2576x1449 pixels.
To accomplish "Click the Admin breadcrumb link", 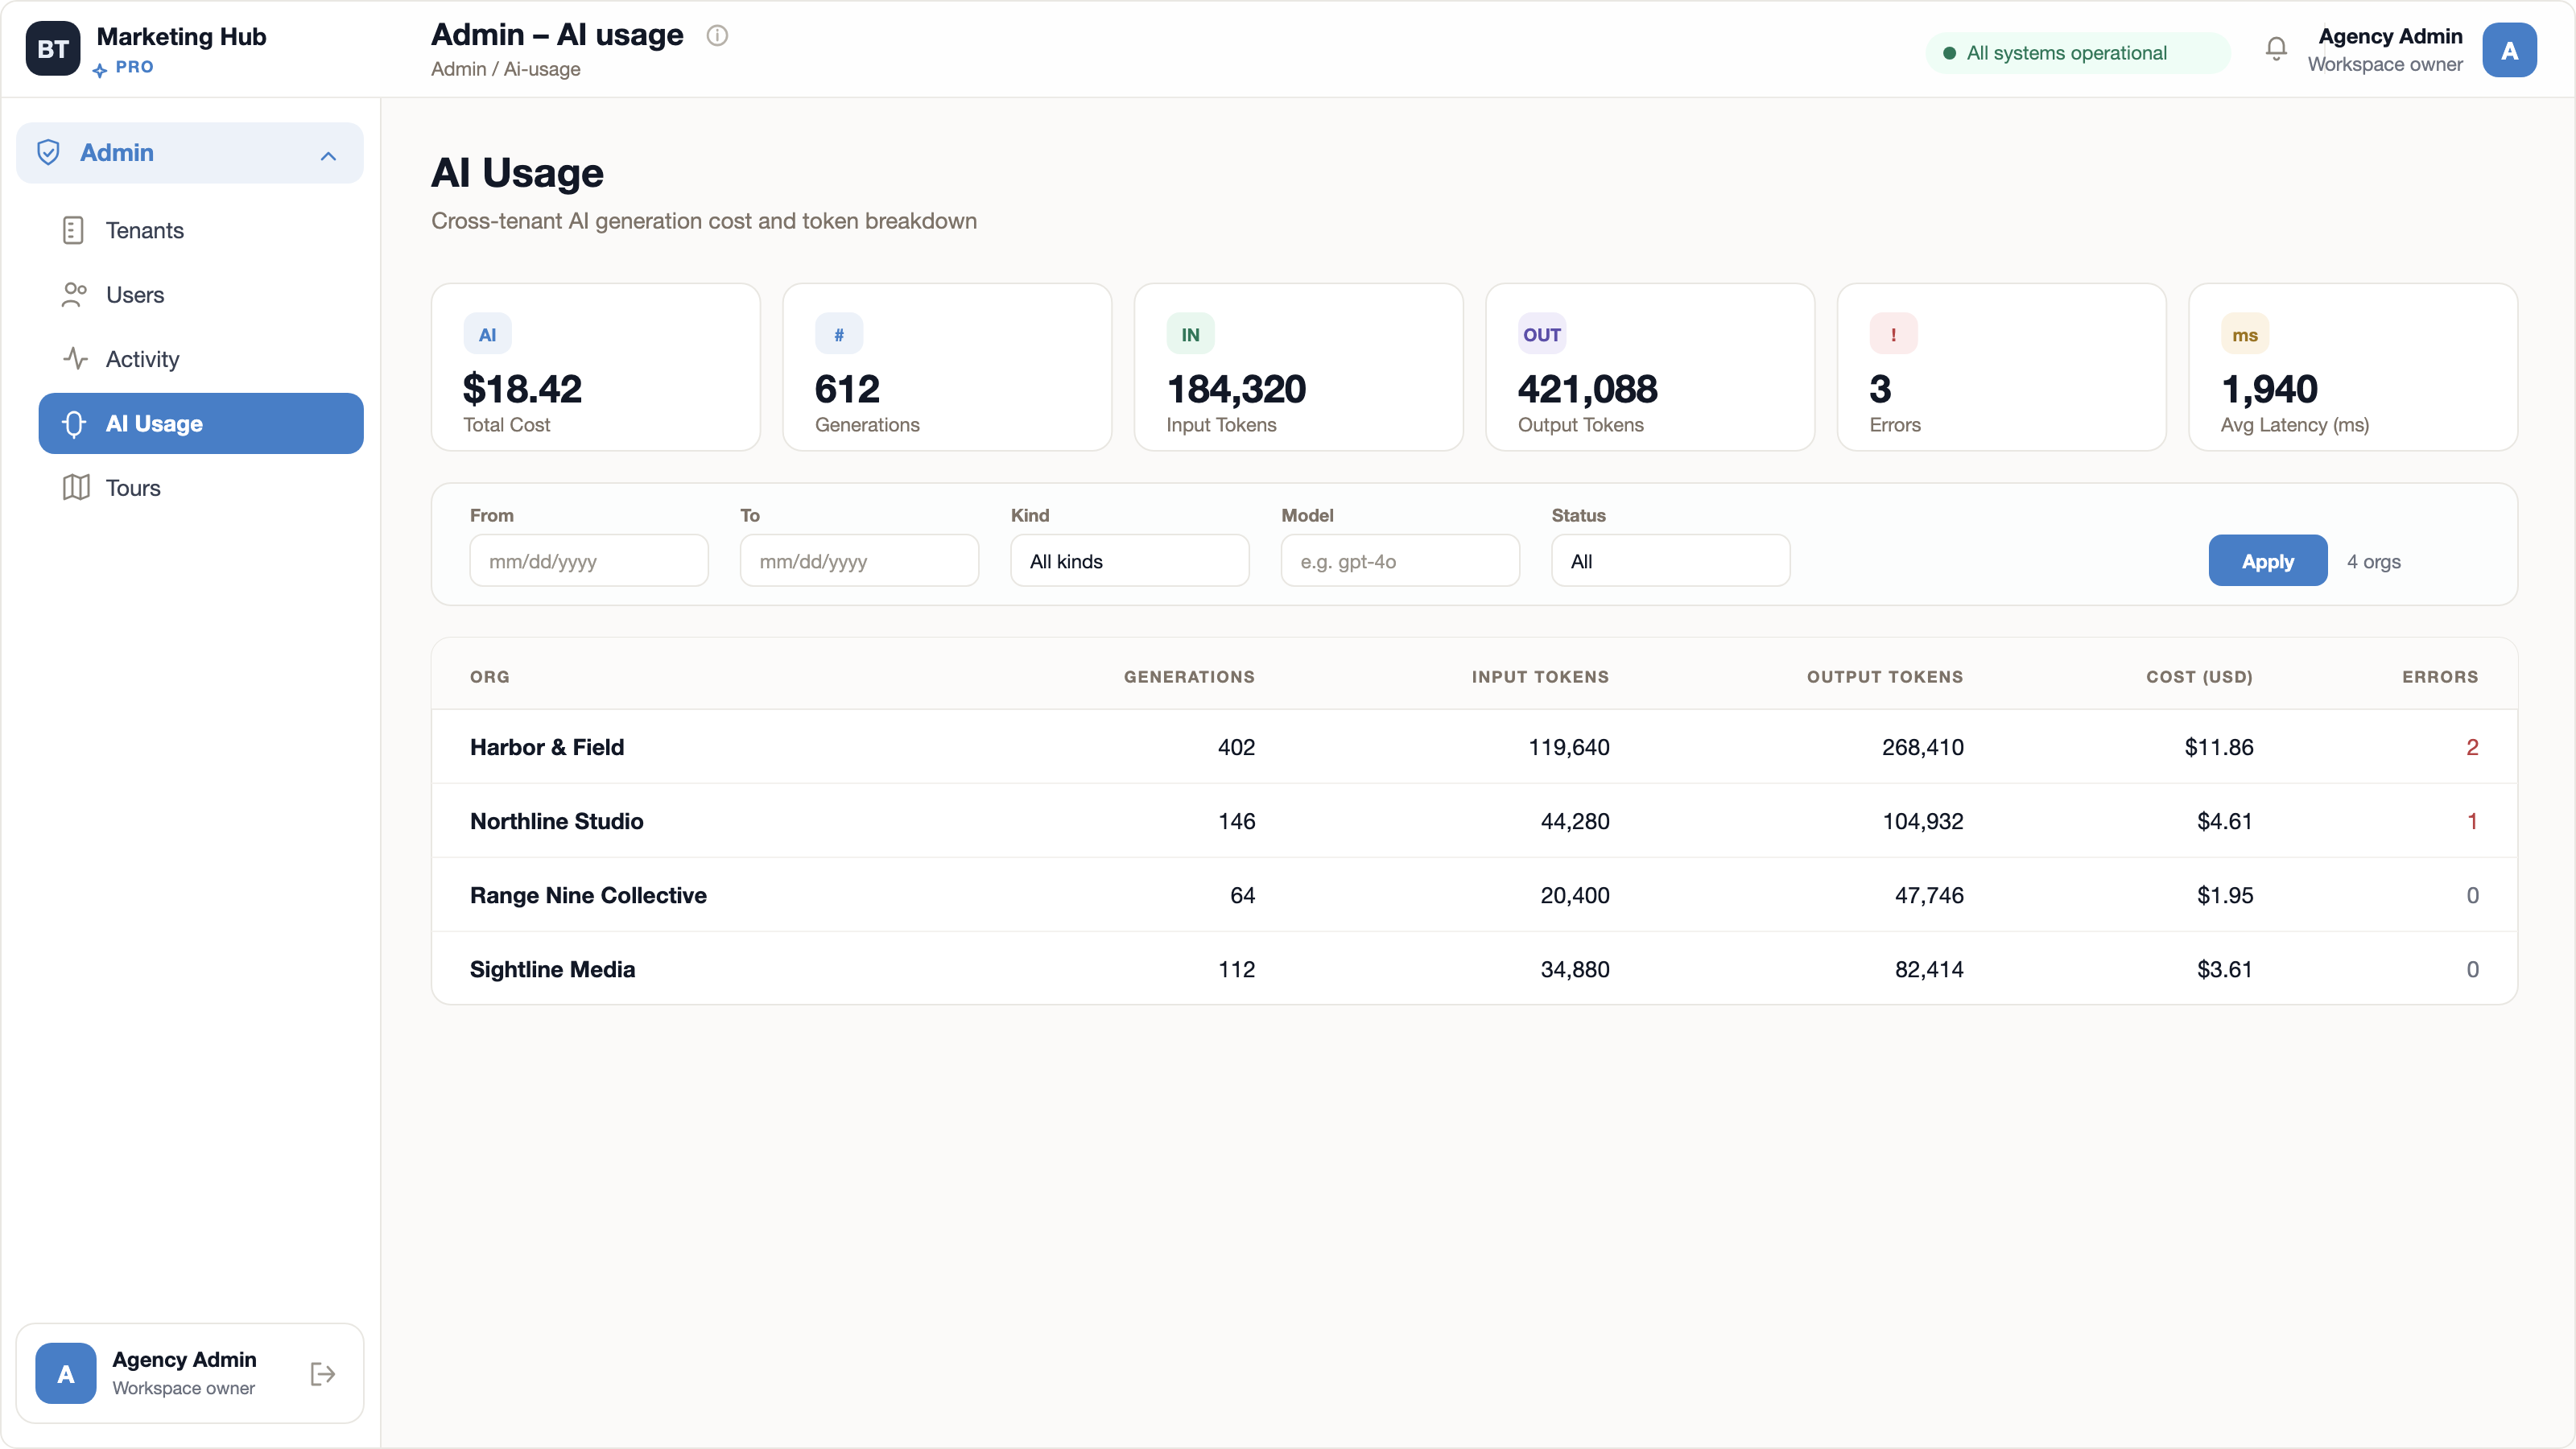I will tap(459, 69).
